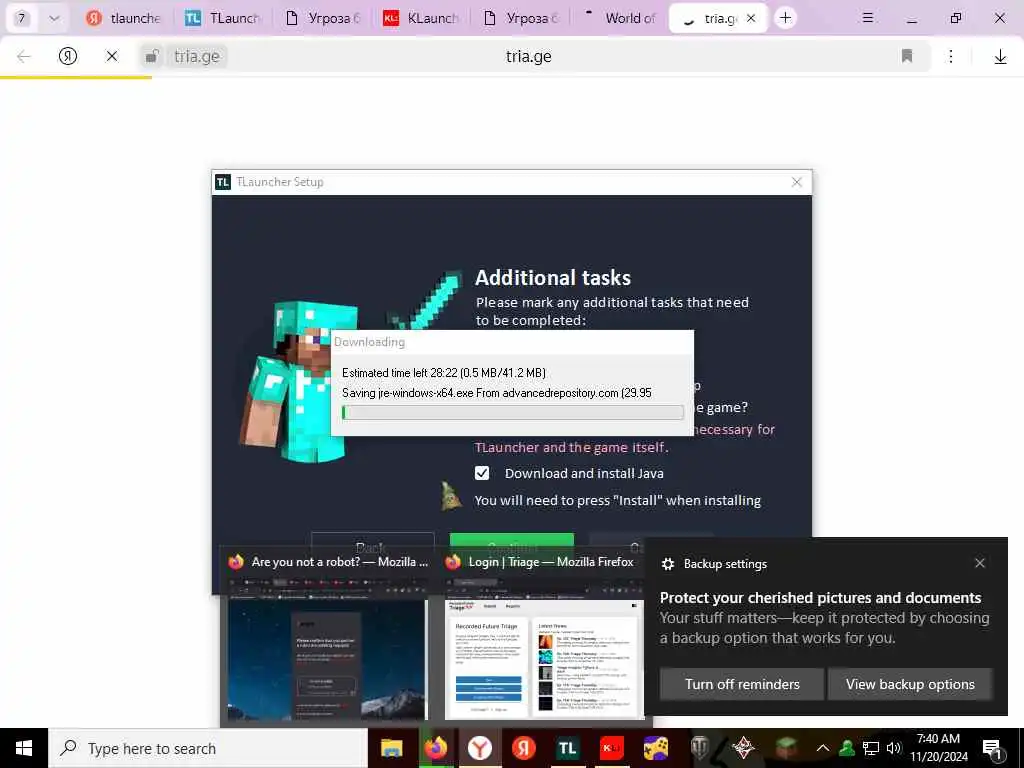The height and width of the screenshot is (768, 1024).
Task: Bookmark the current page
Action: point(906,57)
